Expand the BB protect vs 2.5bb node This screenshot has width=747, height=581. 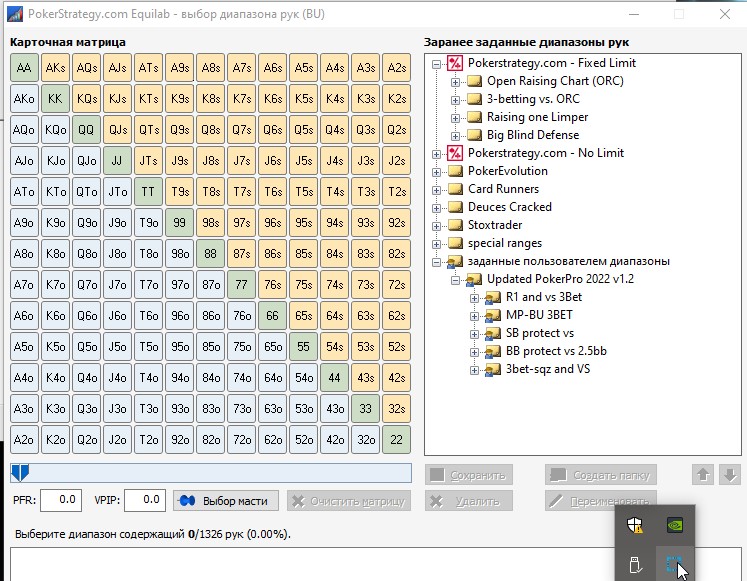474,352
